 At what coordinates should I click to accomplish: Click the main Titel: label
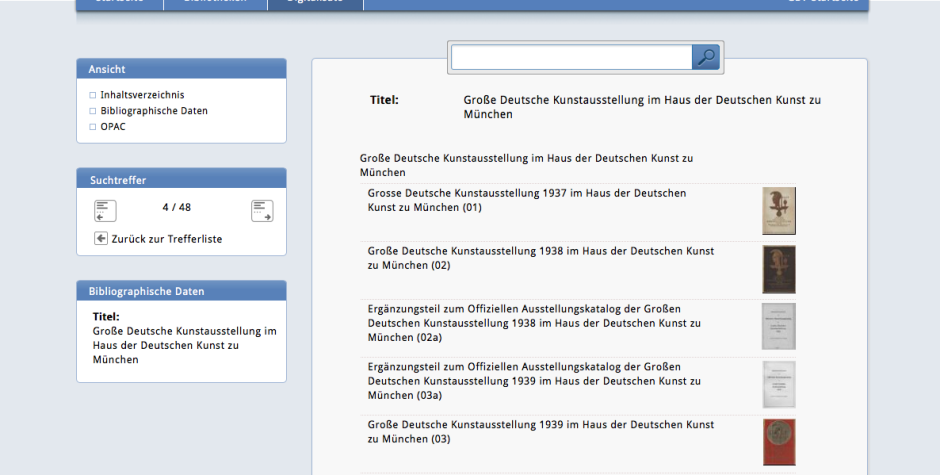(x=384, y=100)
